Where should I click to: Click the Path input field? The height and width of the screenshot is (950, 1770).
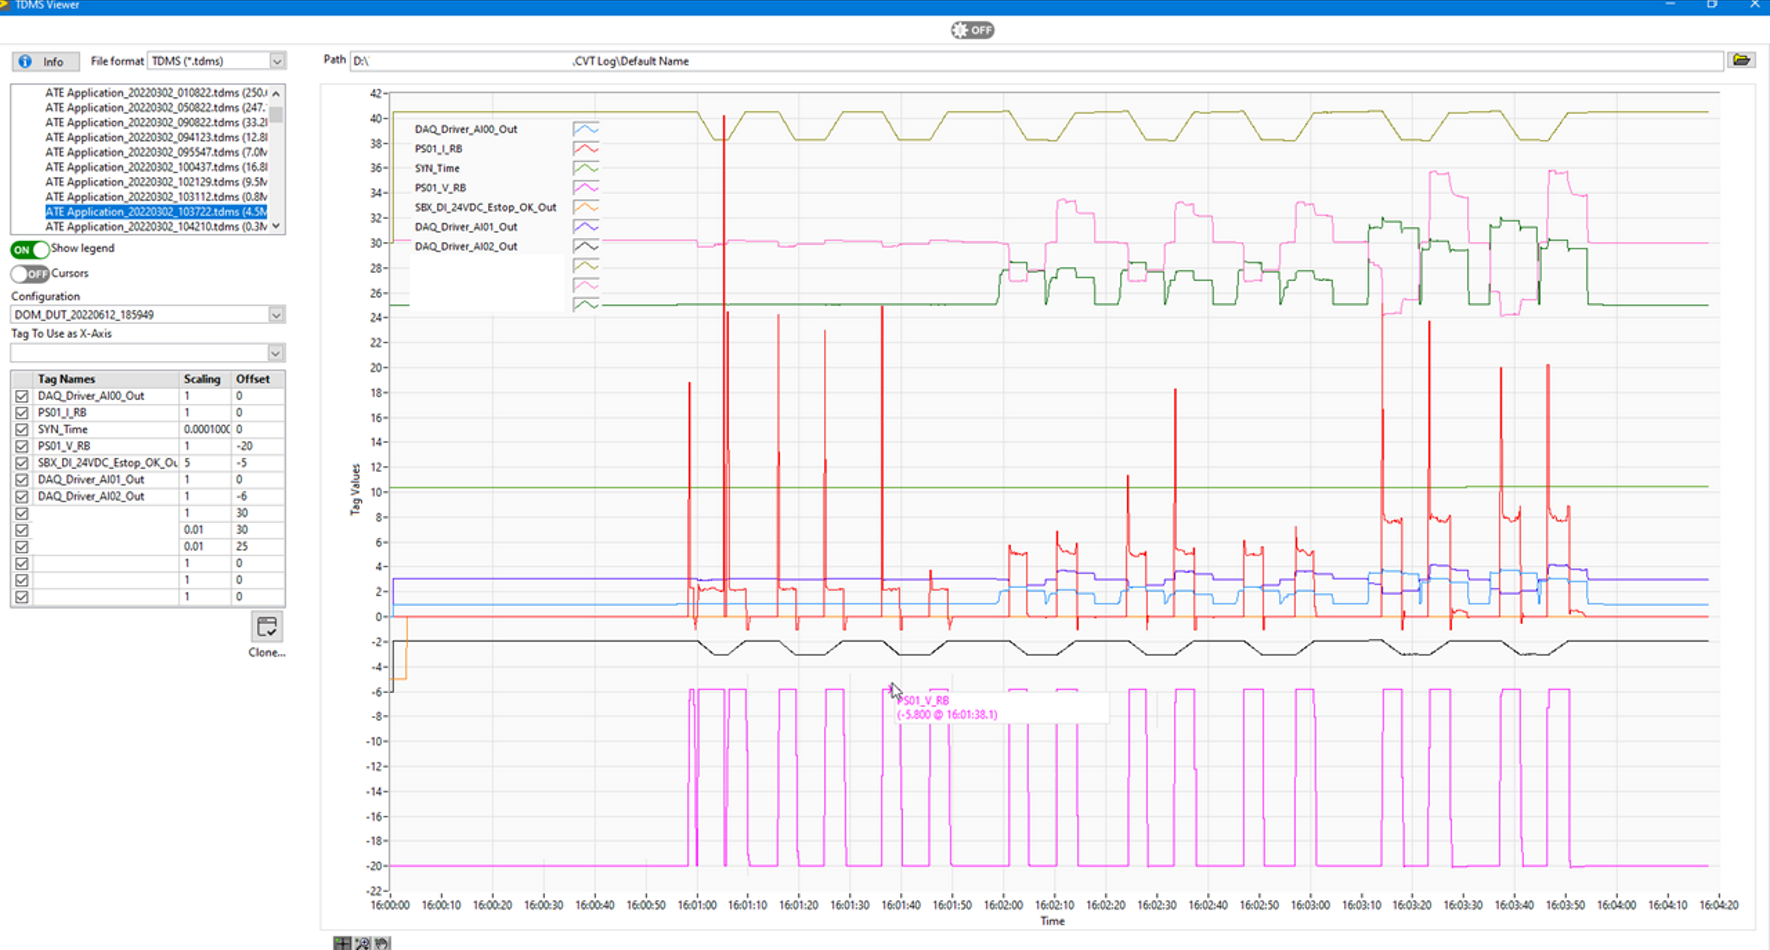(x=1036, y=61)
